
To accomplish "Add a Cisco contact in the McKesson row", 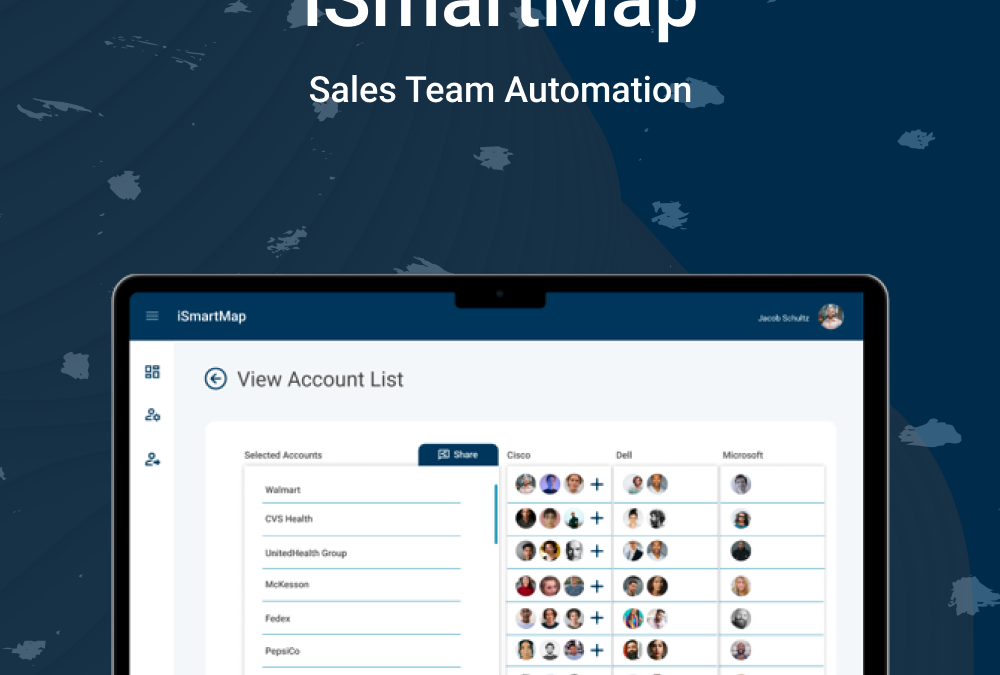I will pos(597,586).
